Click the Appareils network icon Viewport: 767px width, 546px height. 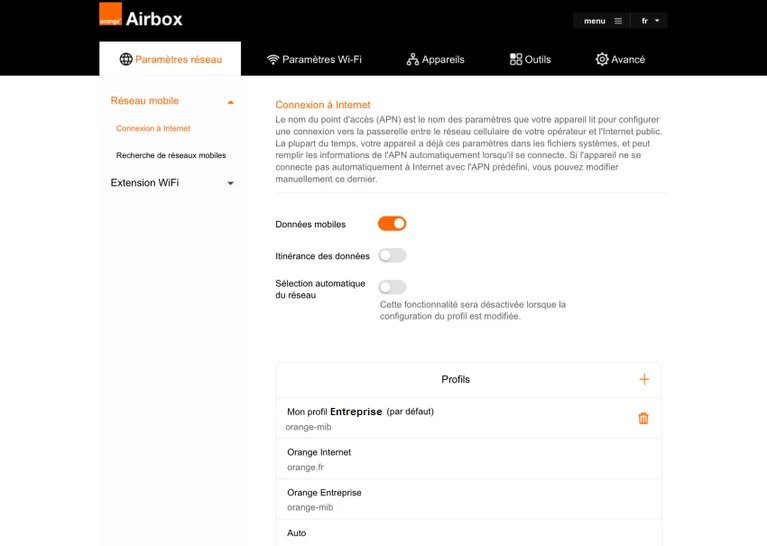pos(412,60)
